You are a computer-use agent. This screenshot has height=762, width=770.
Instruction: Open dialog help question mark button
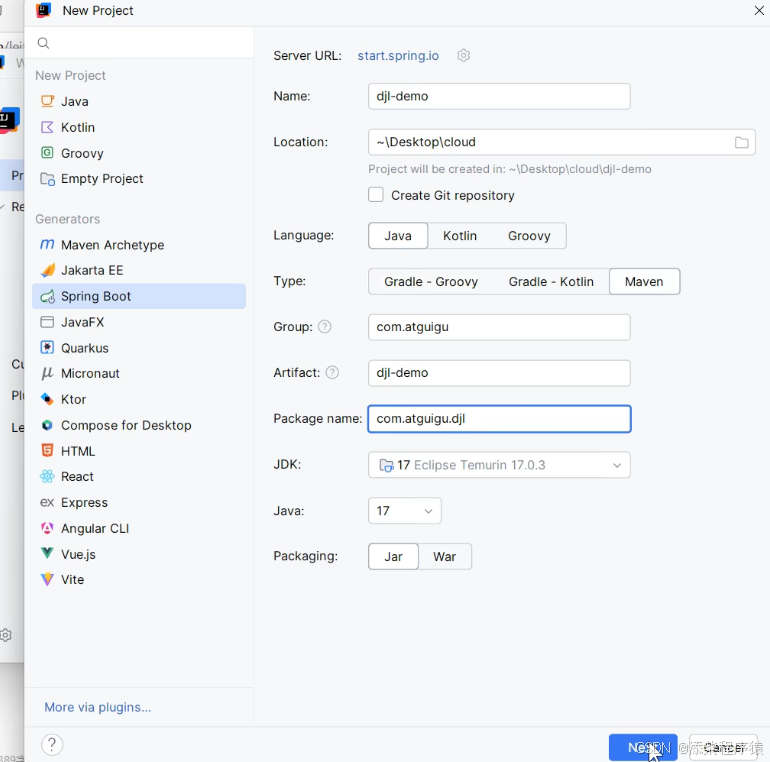pyautogui.click(x=52, y=744)
